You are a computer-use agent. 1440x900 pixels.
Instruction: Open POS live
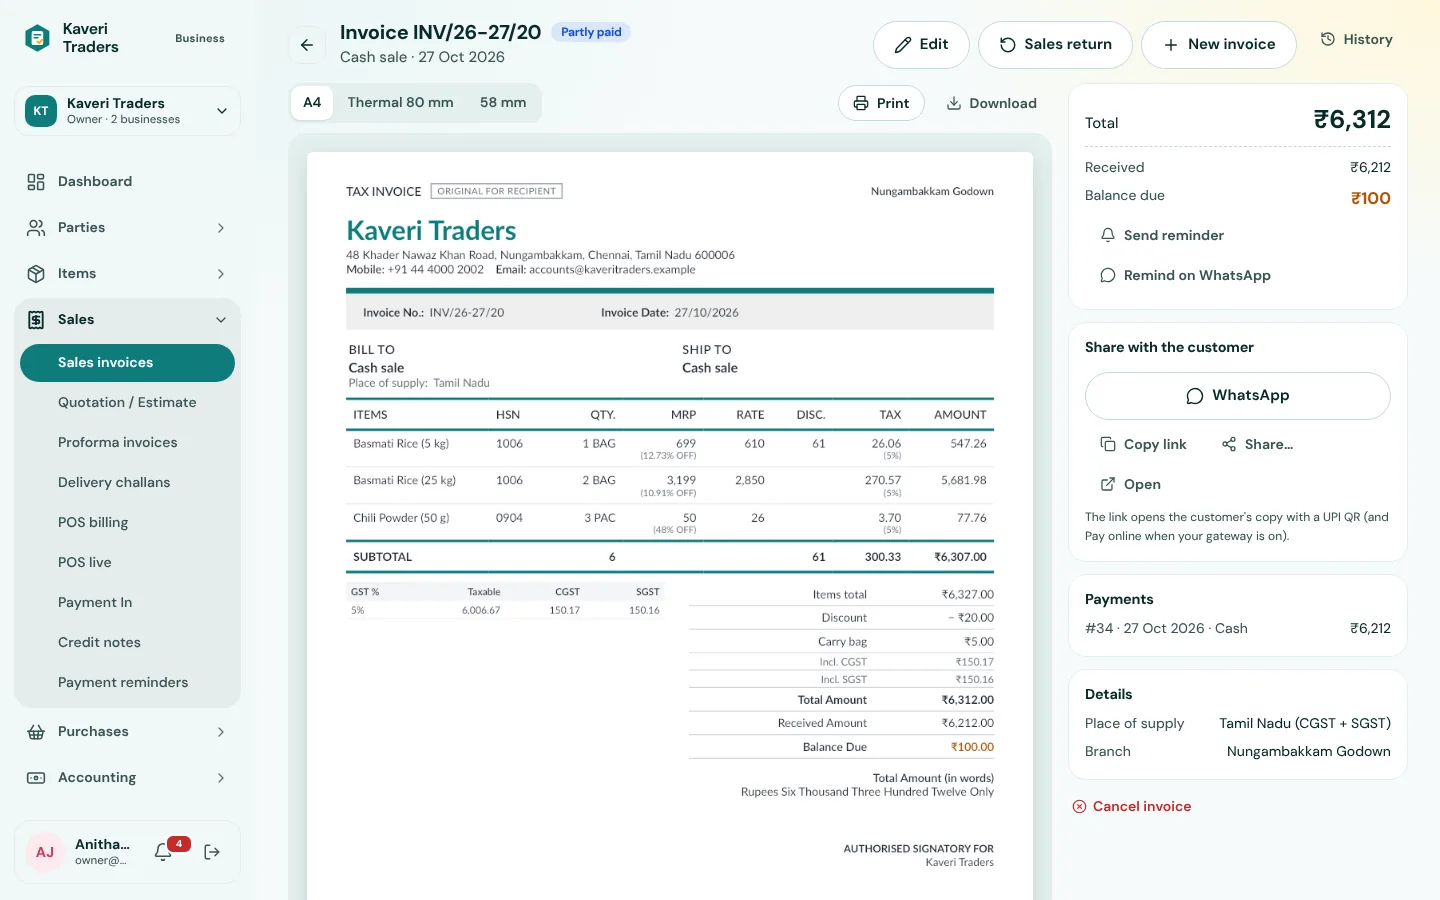point(128,562)
